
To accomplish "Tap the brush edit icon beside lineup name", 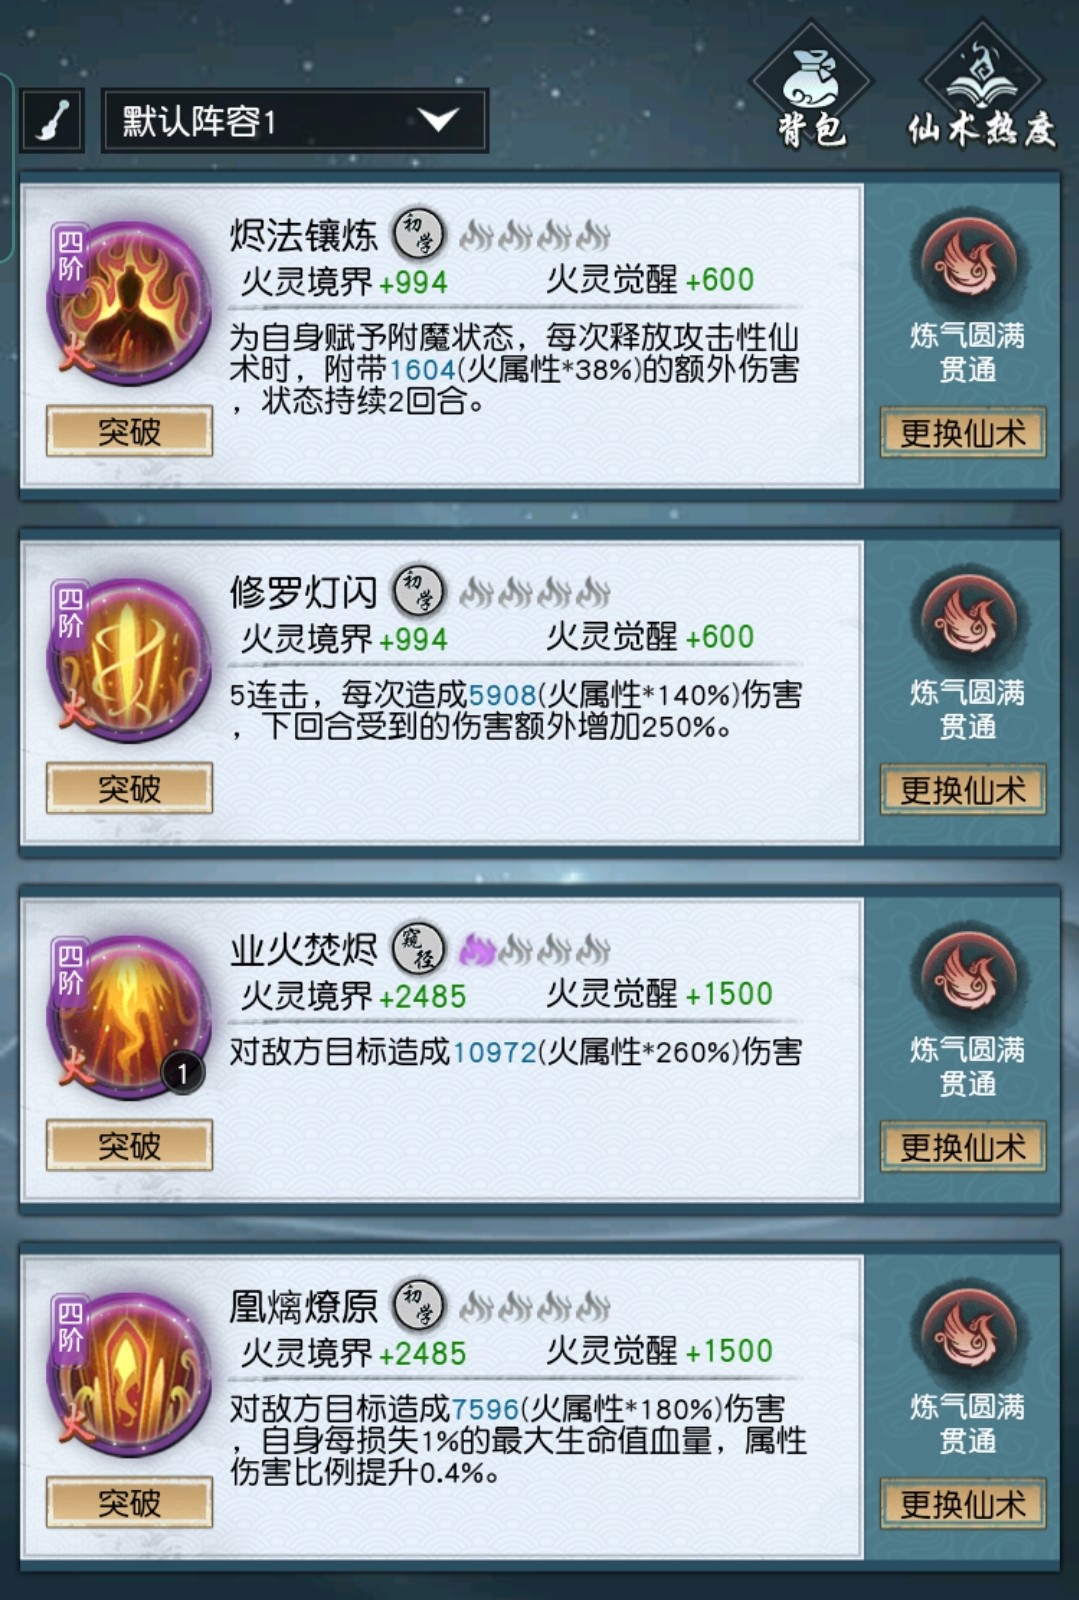I will [x=52, y=122].
